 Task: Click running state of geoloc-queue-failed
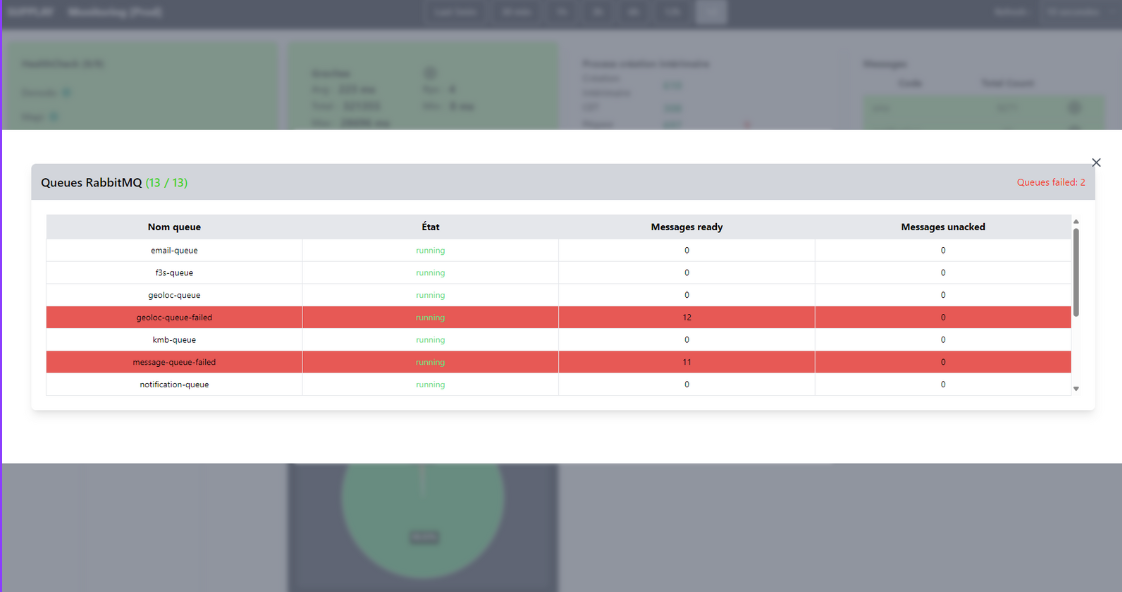(430, 317)
